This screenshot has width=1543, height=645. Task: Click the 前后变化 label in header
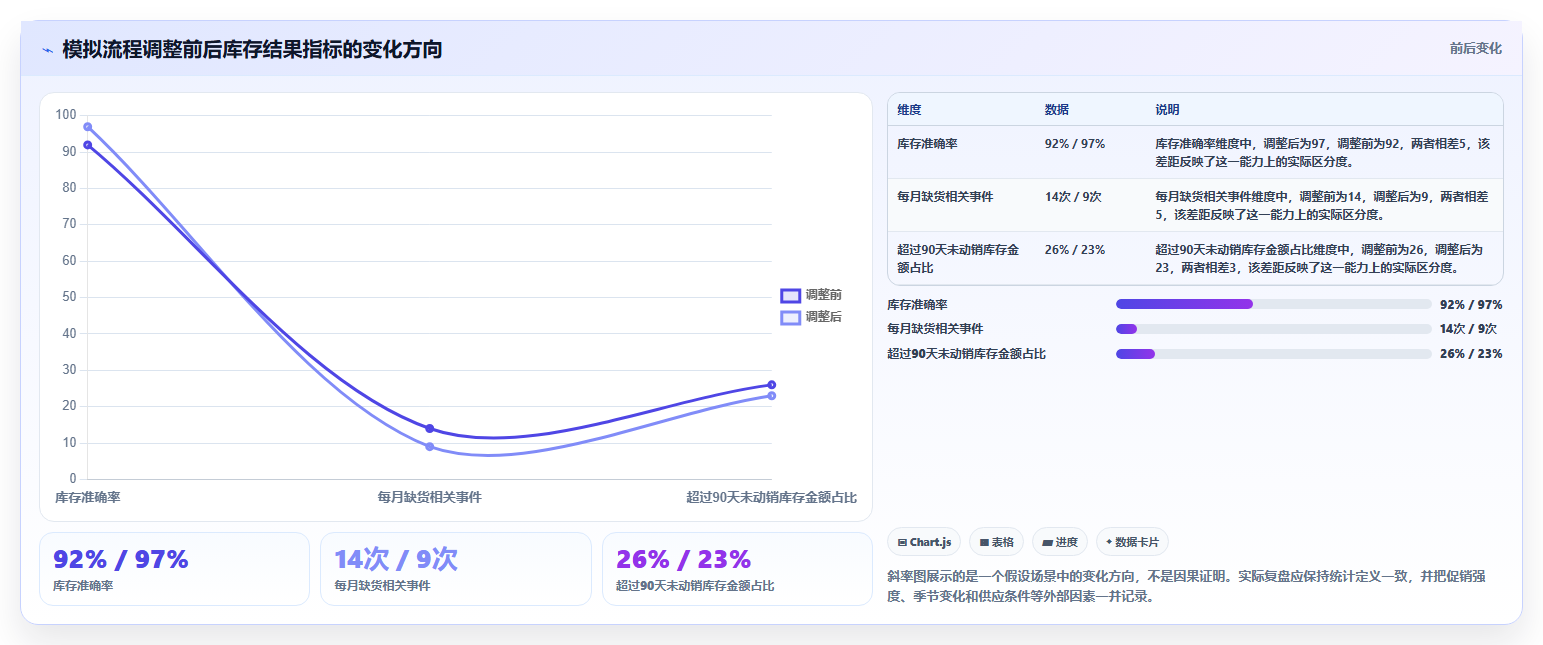(1475, 49)
